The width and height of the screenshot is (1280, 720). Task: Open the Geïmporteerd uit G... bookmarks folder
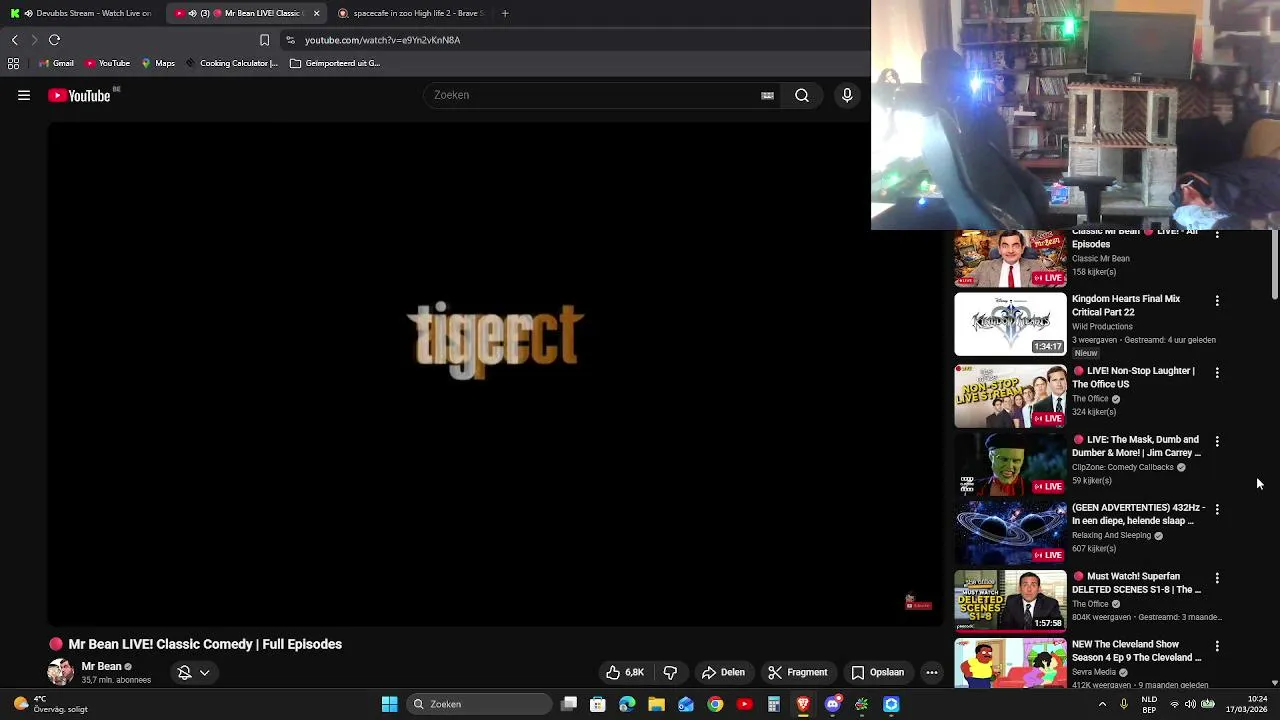(x=335, y=63)
